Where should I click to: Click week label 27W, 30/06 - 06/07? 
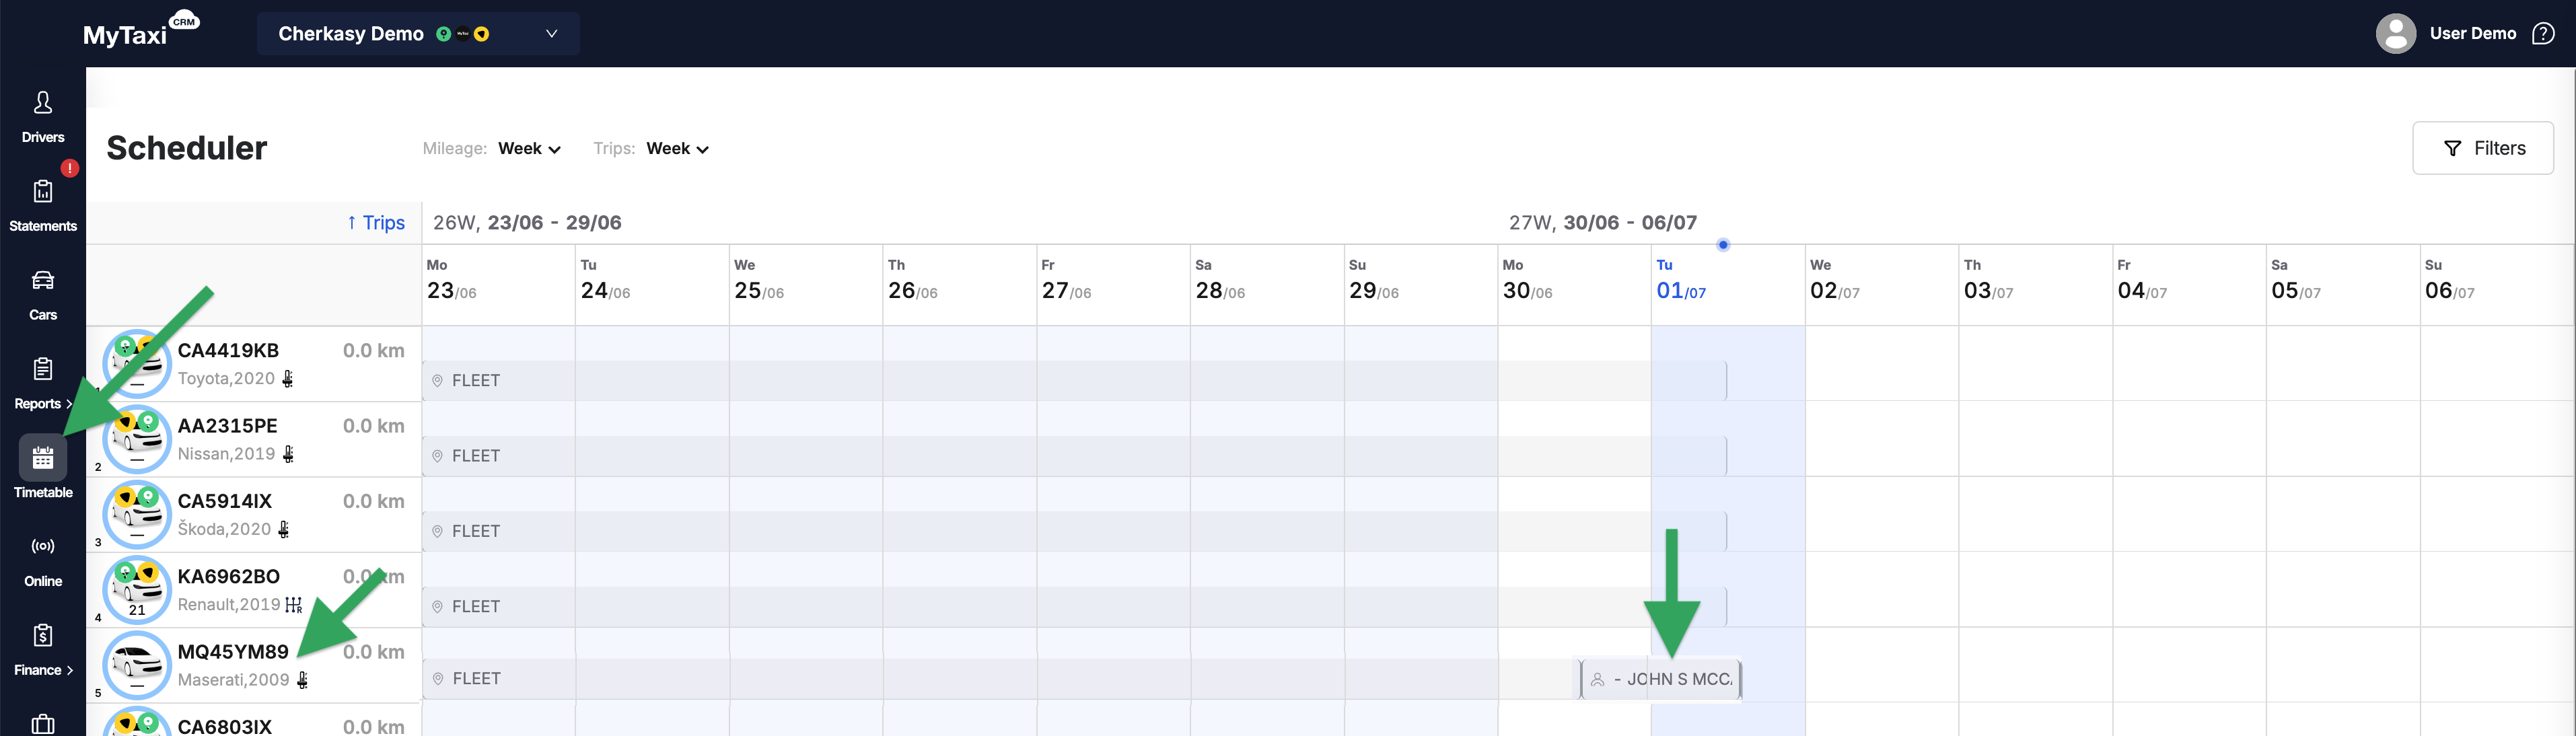pos(1603,223)
